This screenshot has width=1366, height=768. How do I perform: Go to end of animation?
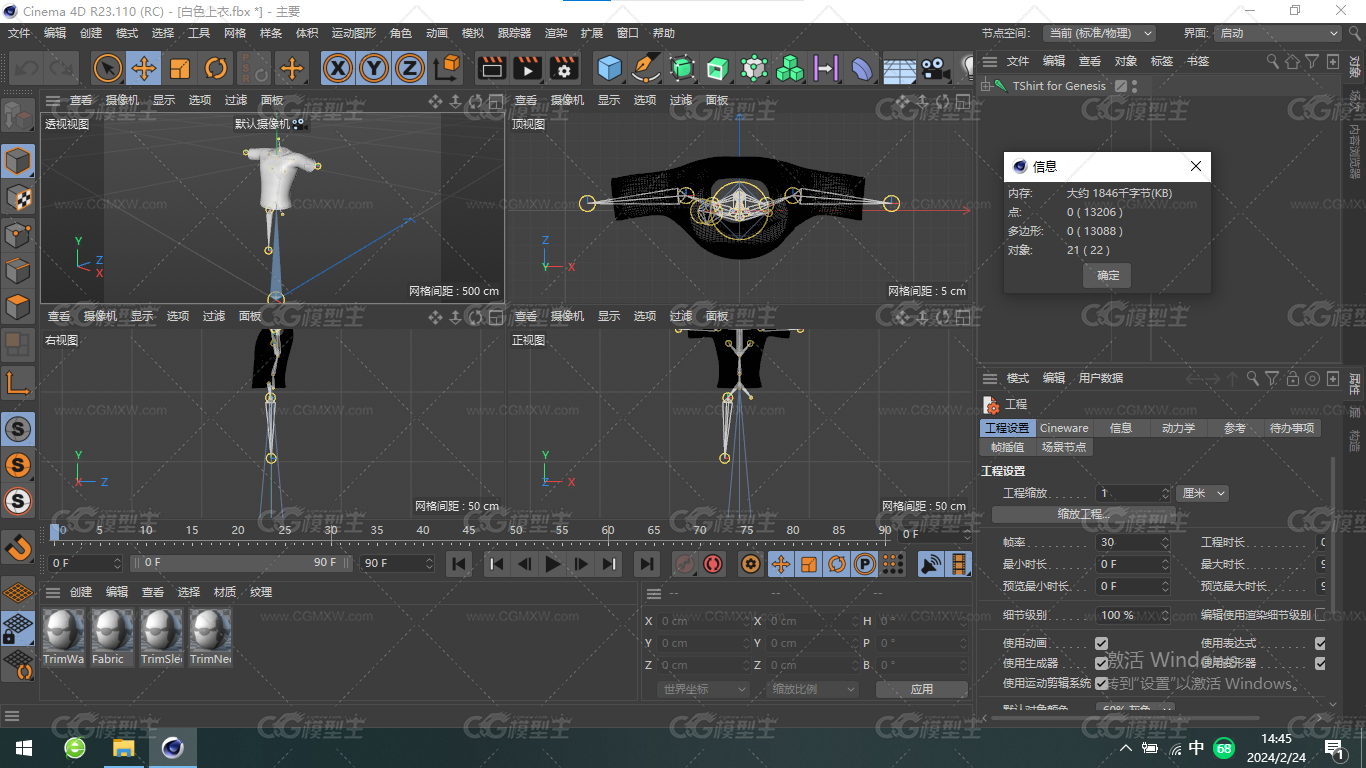(x=647, y=564)
